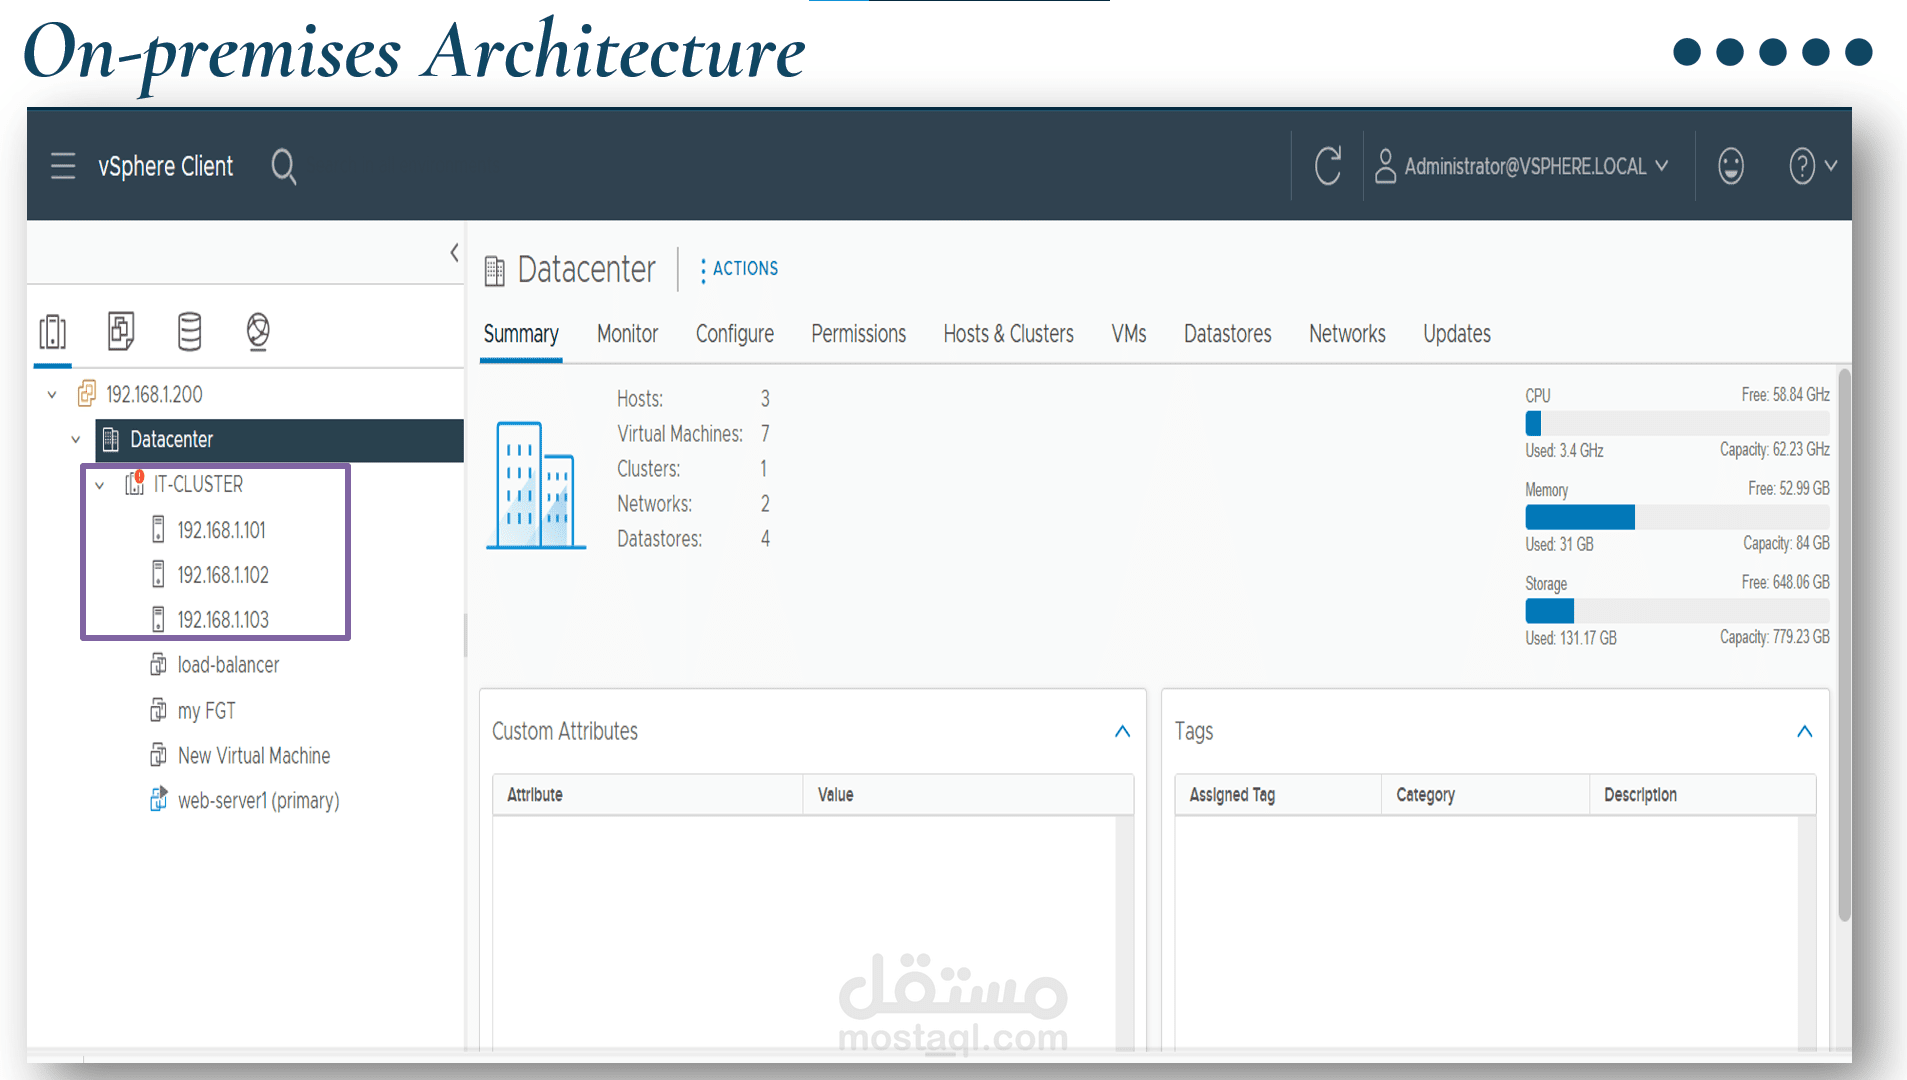This screenshot has height=1080, width=1907.
Task: Click the web-server1 (primary) VM icon
Action: [158, 800]
